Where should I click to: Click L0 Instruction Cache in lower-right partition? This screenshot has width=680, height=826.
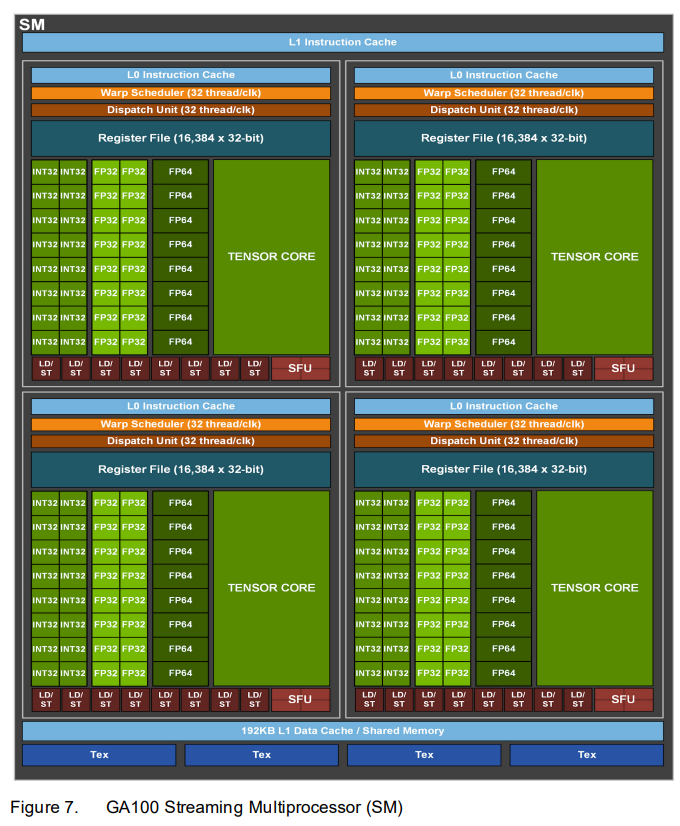pyautogui.click(x=504, y=406)
